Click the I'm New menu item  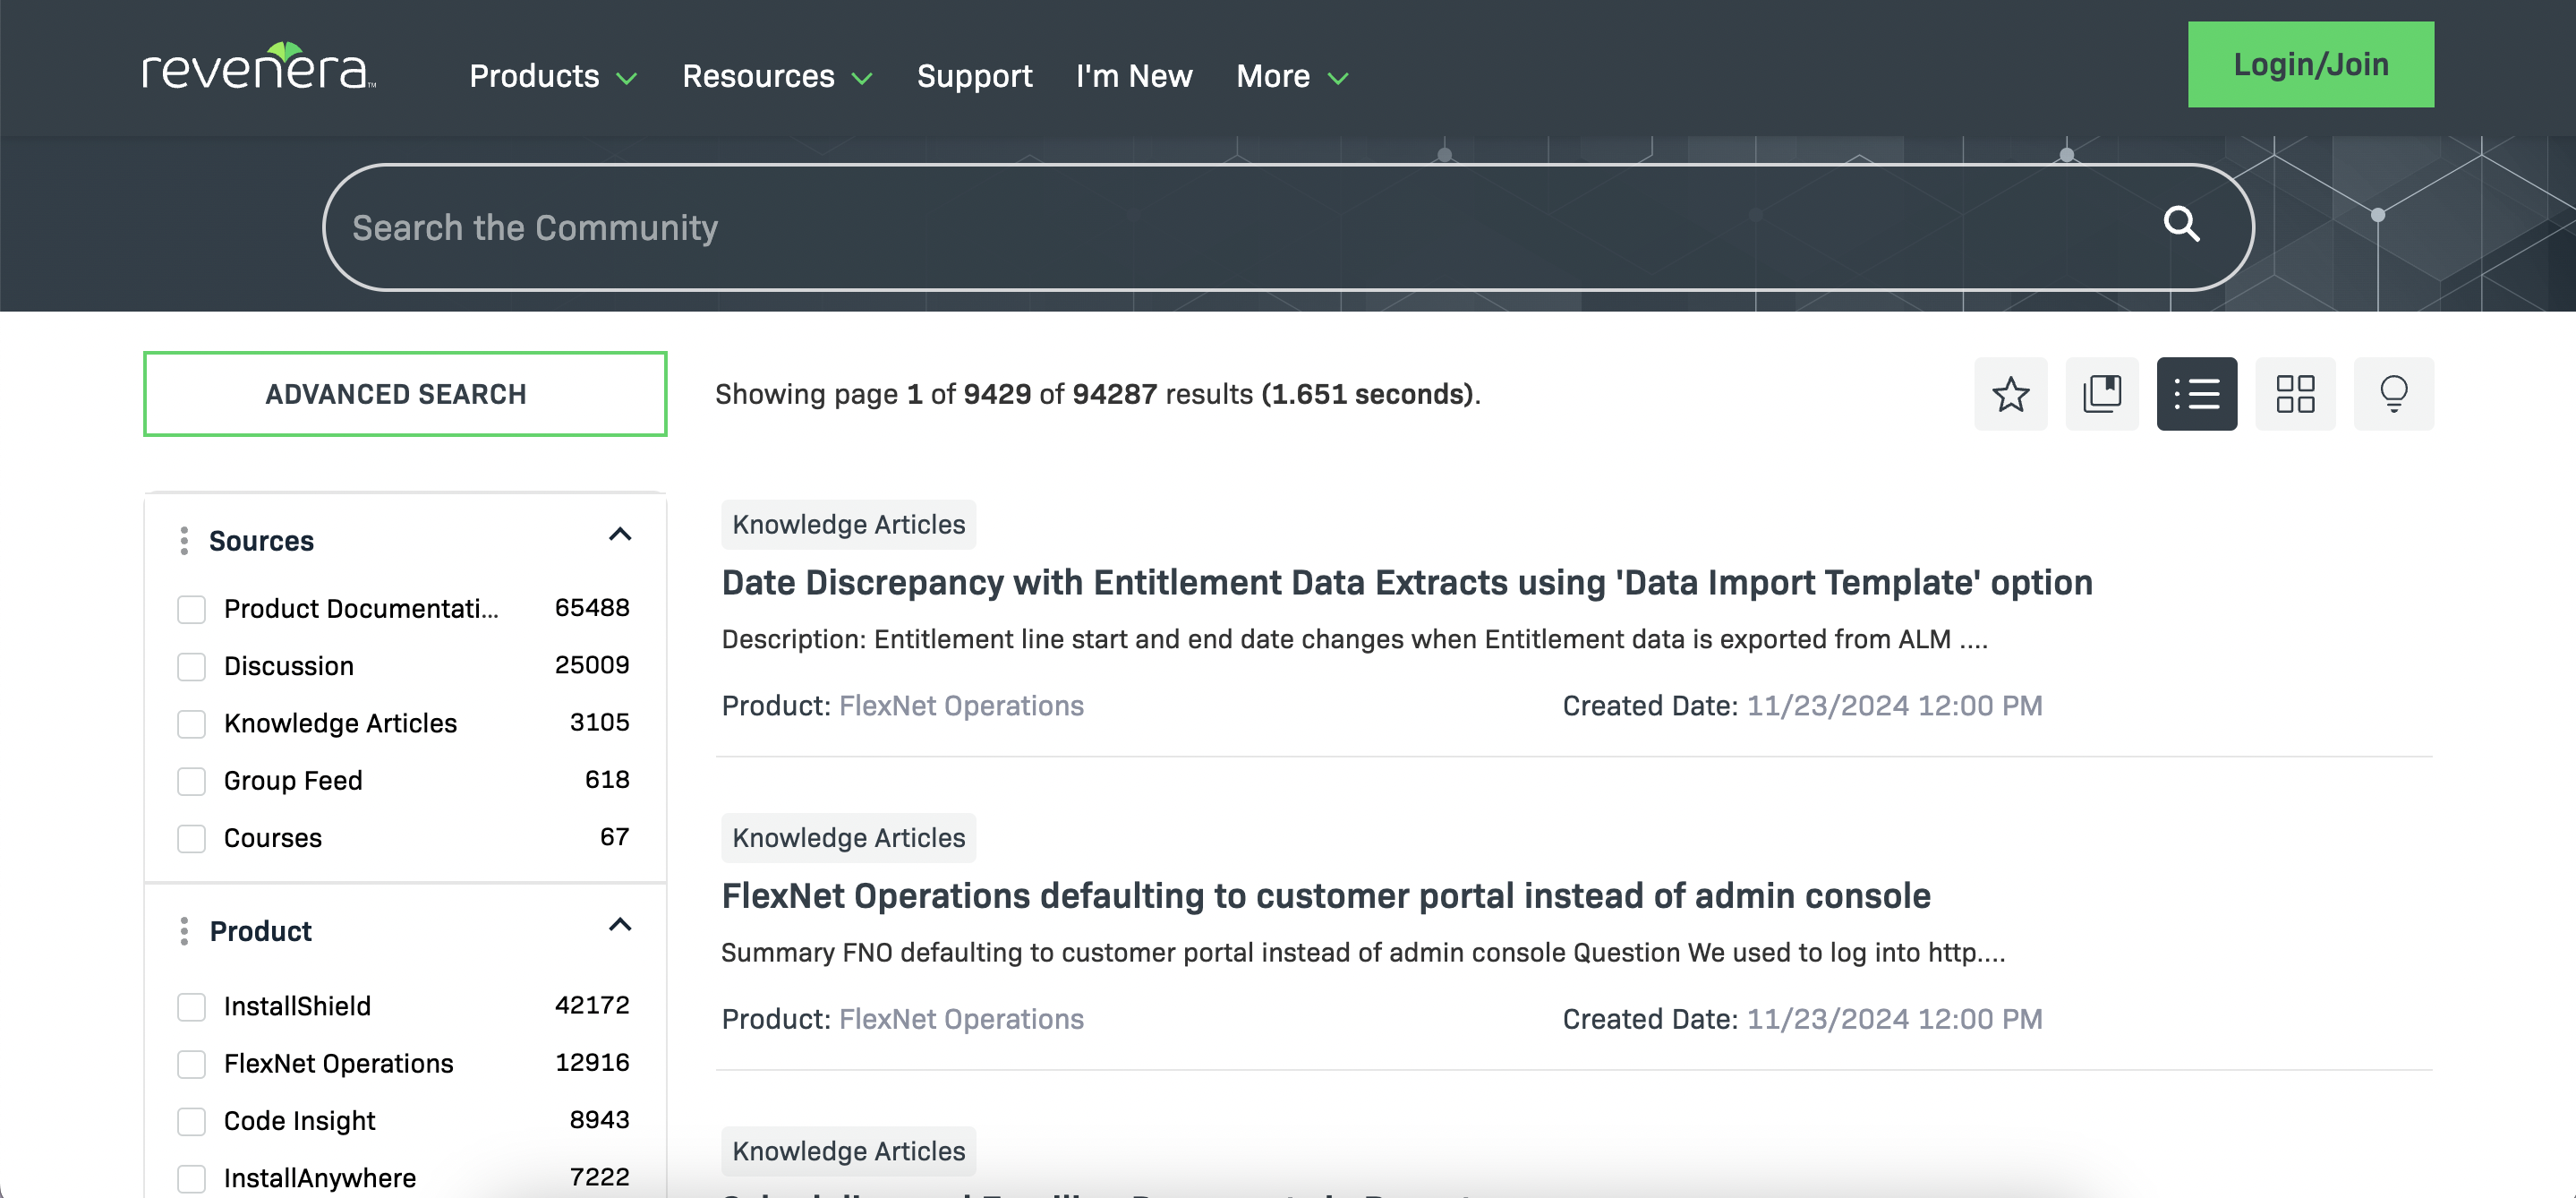pos(1135,74)
